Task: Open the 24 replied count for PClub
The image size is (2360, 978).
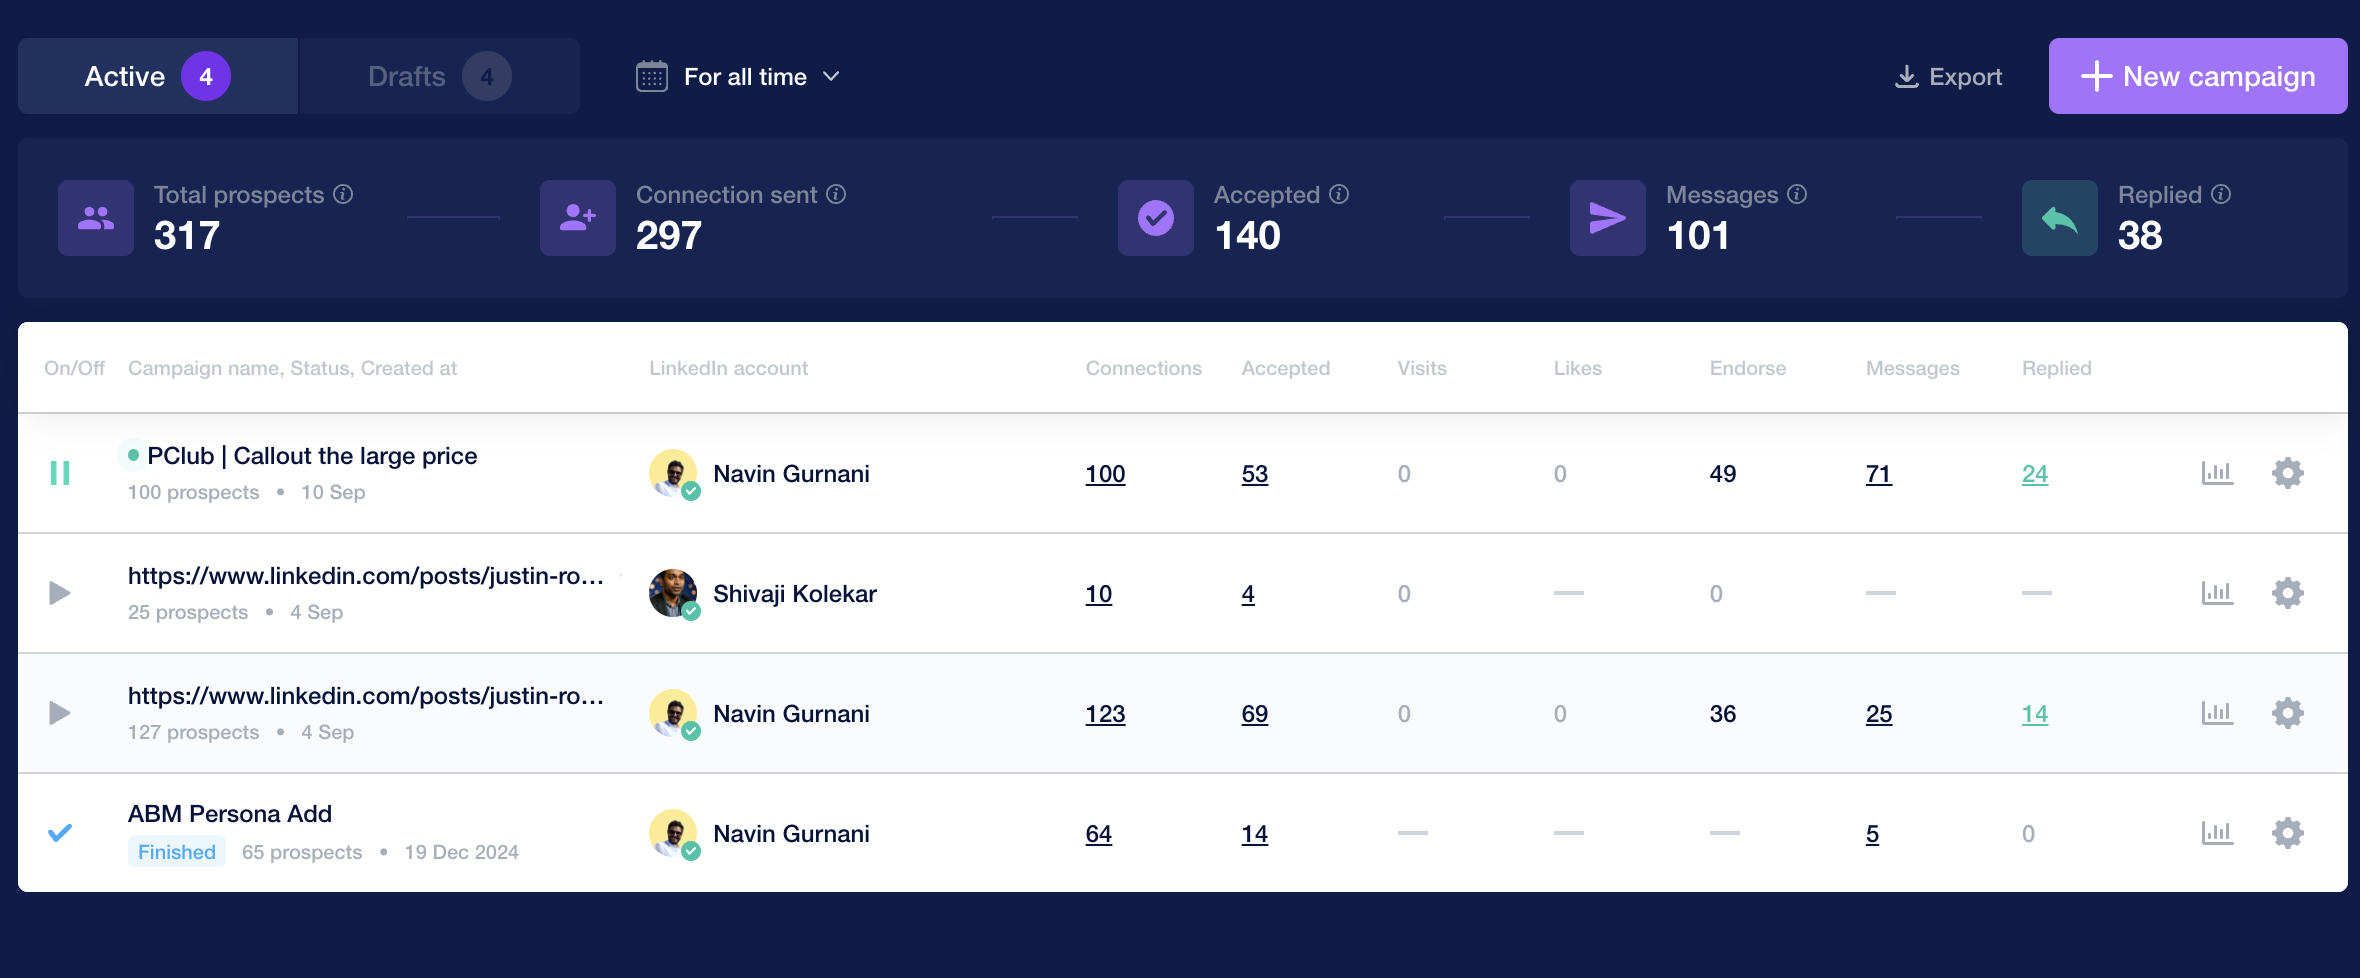Action: point(2036,474)
